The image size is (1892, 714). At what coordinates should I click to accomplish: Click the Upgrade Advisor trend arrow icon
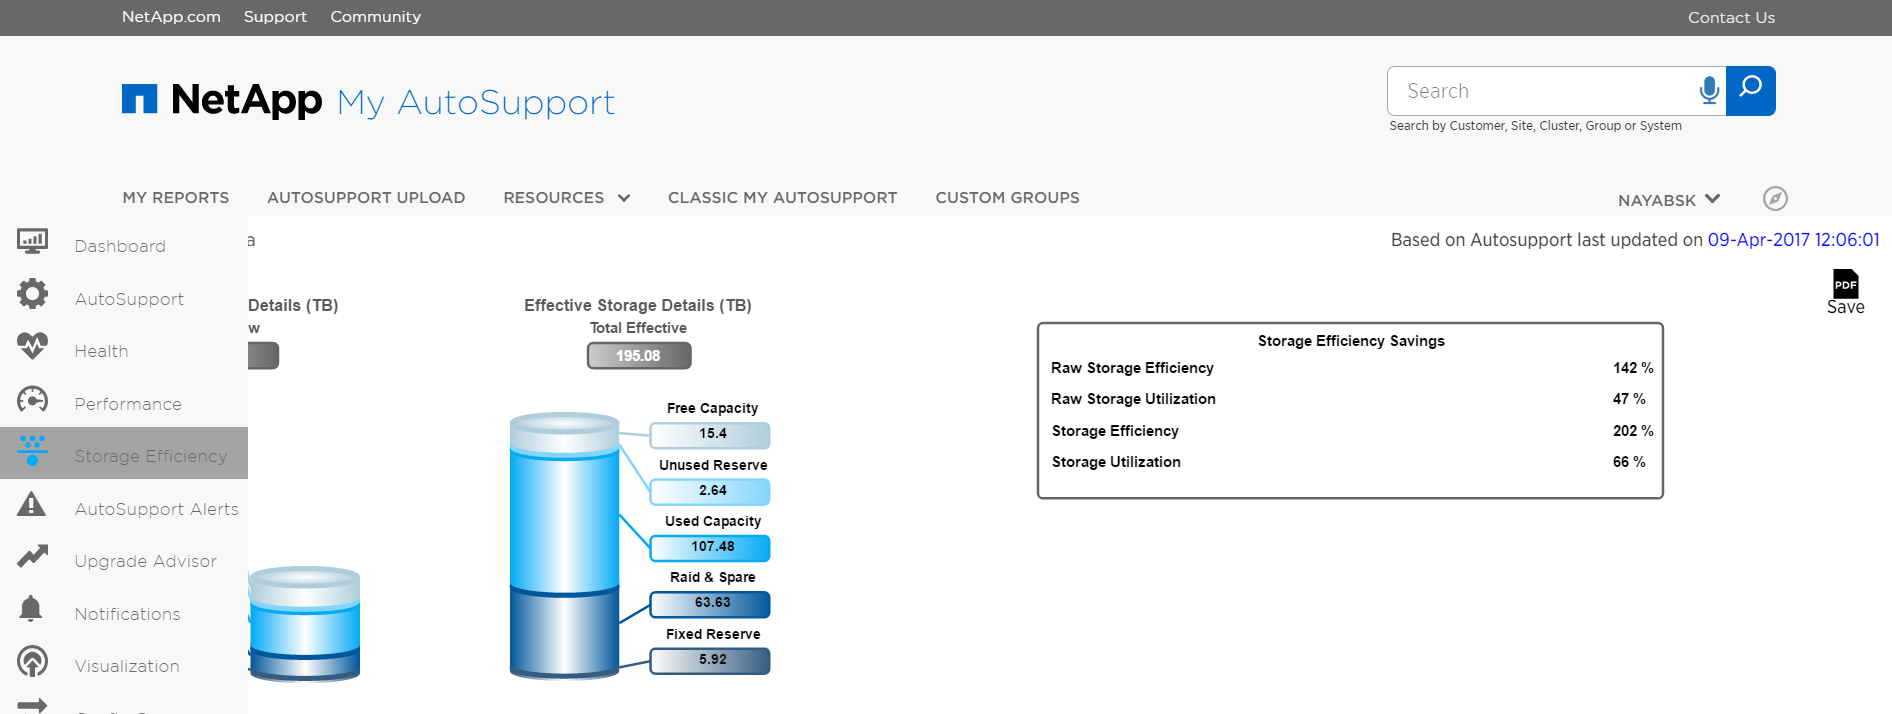coord(32,556)
